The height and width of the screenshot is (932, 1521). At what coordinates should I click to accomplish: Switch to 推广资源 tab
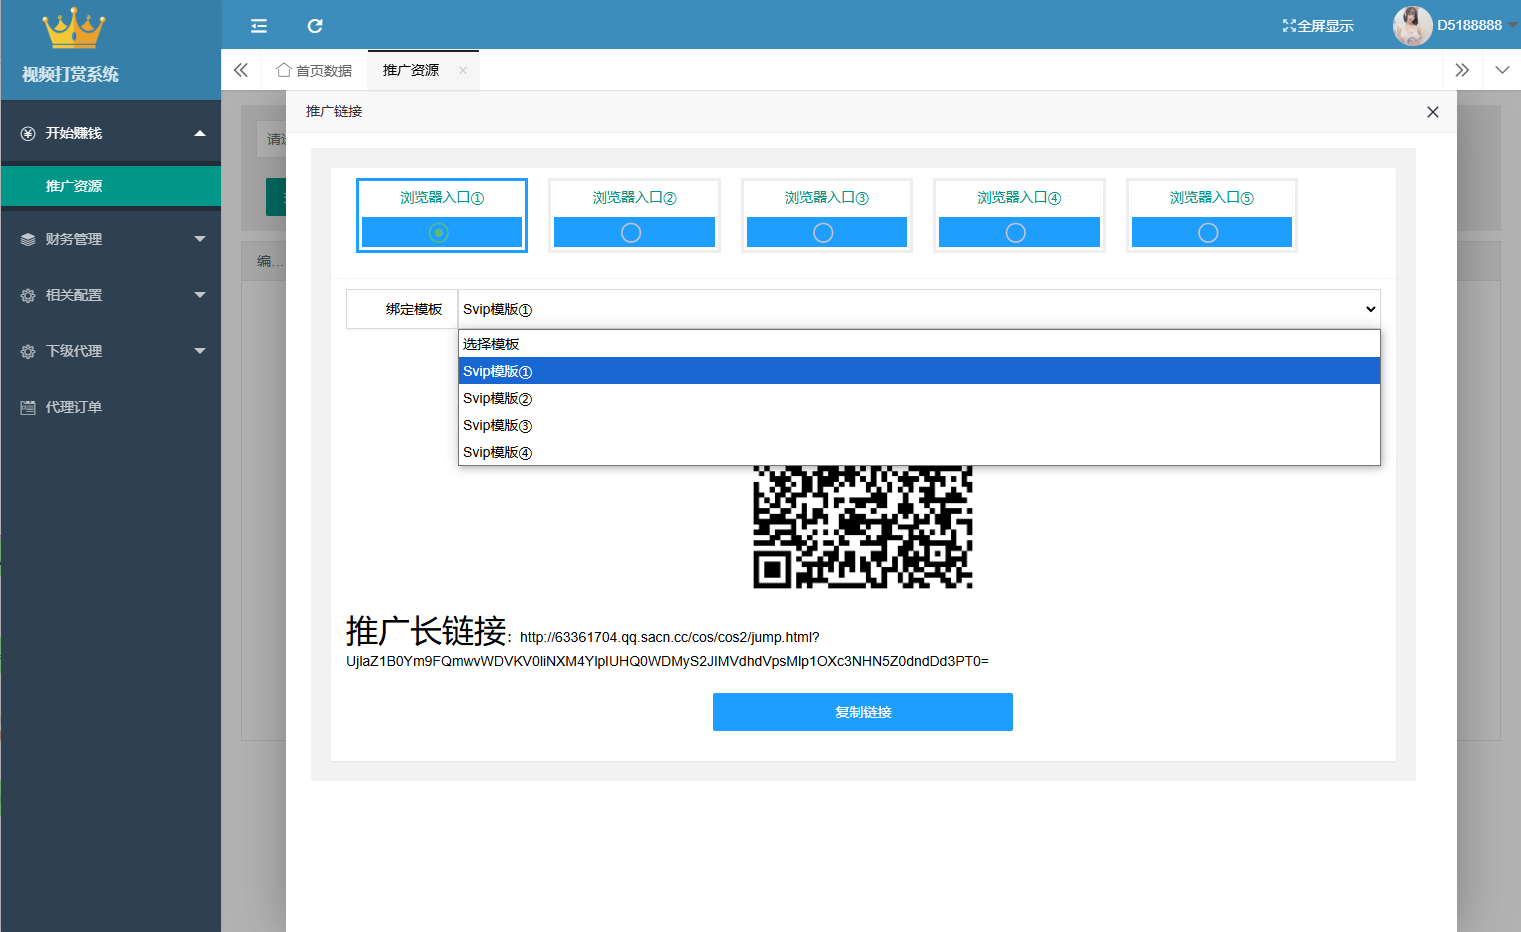411,70
